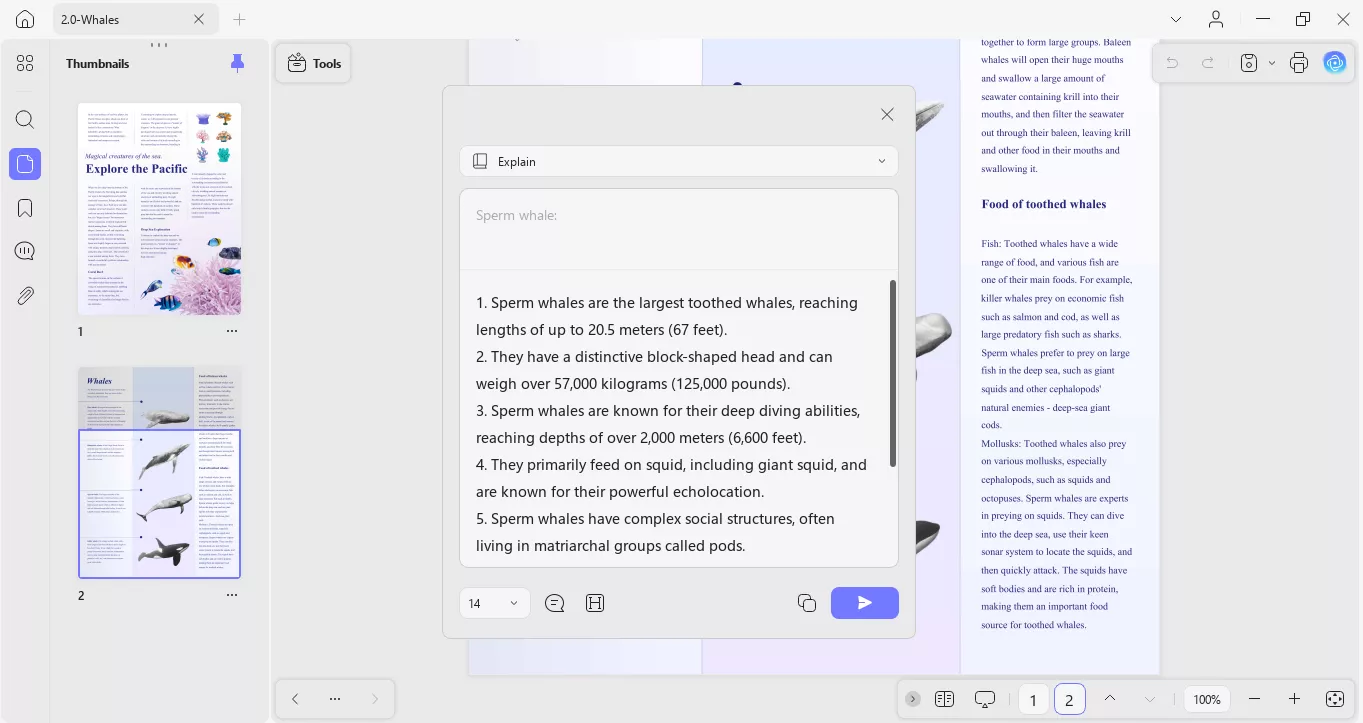This screenshot has width=1363, height=723.
Task: Start slideshow presentation mode
Action: [985, 699]
